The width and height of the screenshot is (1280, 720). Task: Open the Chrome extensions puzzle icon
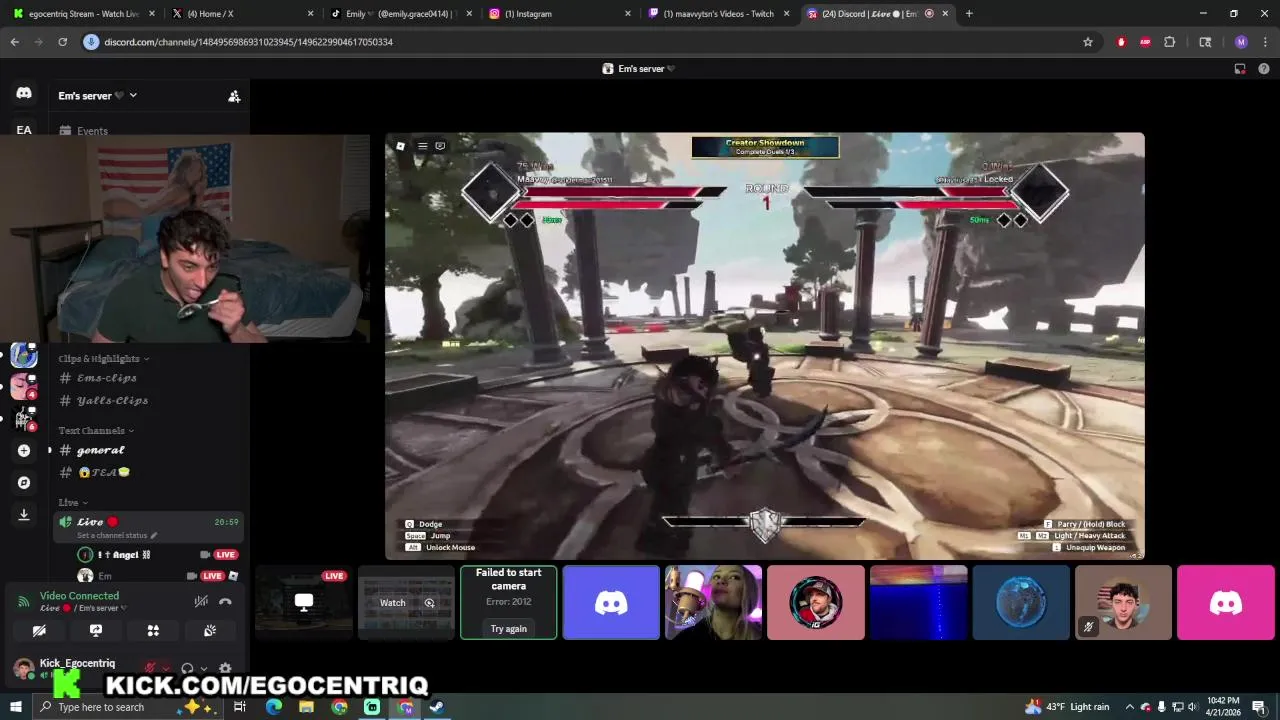tap(1170, 42)
